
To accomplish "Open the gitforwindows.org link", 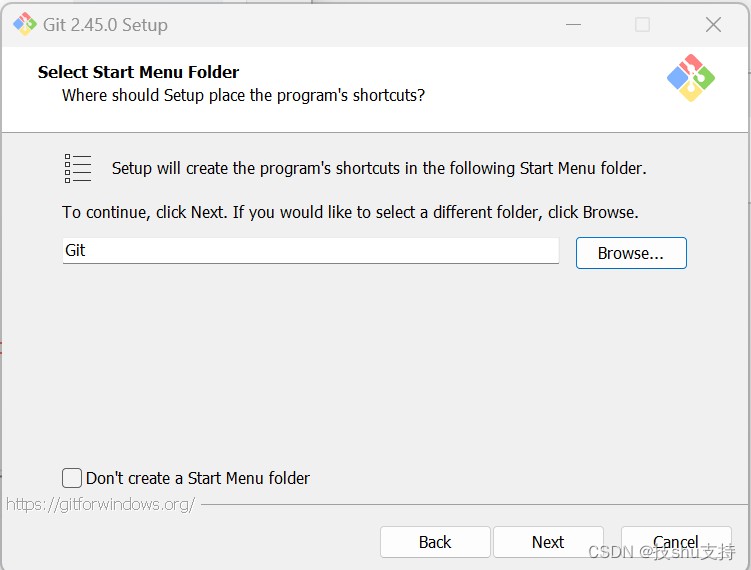I will click(x=100, y=504).
